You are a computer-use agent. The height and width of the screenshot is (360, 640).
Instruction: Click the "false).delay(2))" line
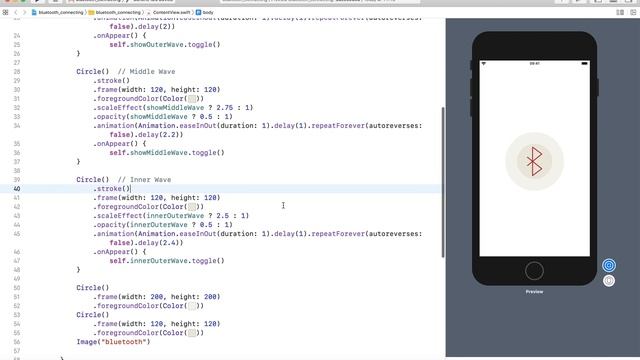(142, 27)
